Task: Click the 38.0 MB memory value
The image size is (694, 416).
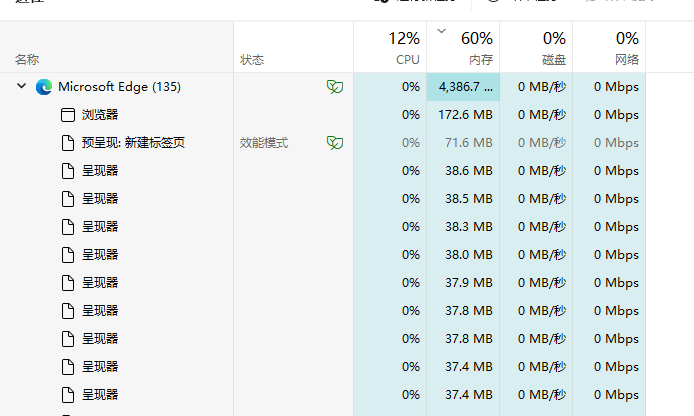Action: point(469,255)
